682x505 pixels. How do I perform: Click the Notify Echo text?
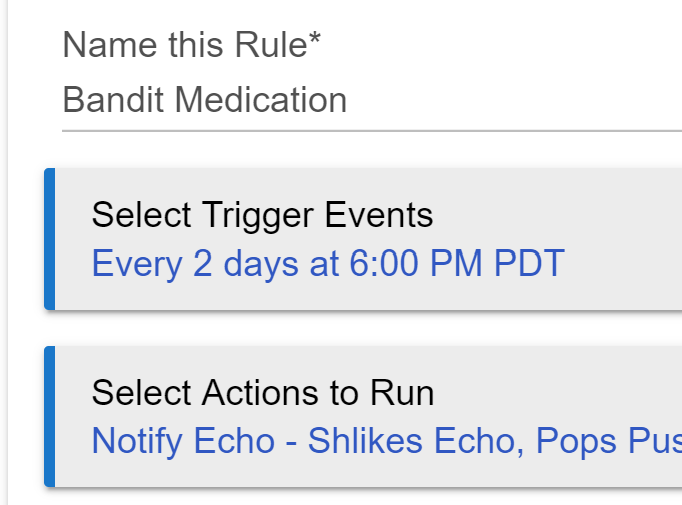(x=183, y=441)
